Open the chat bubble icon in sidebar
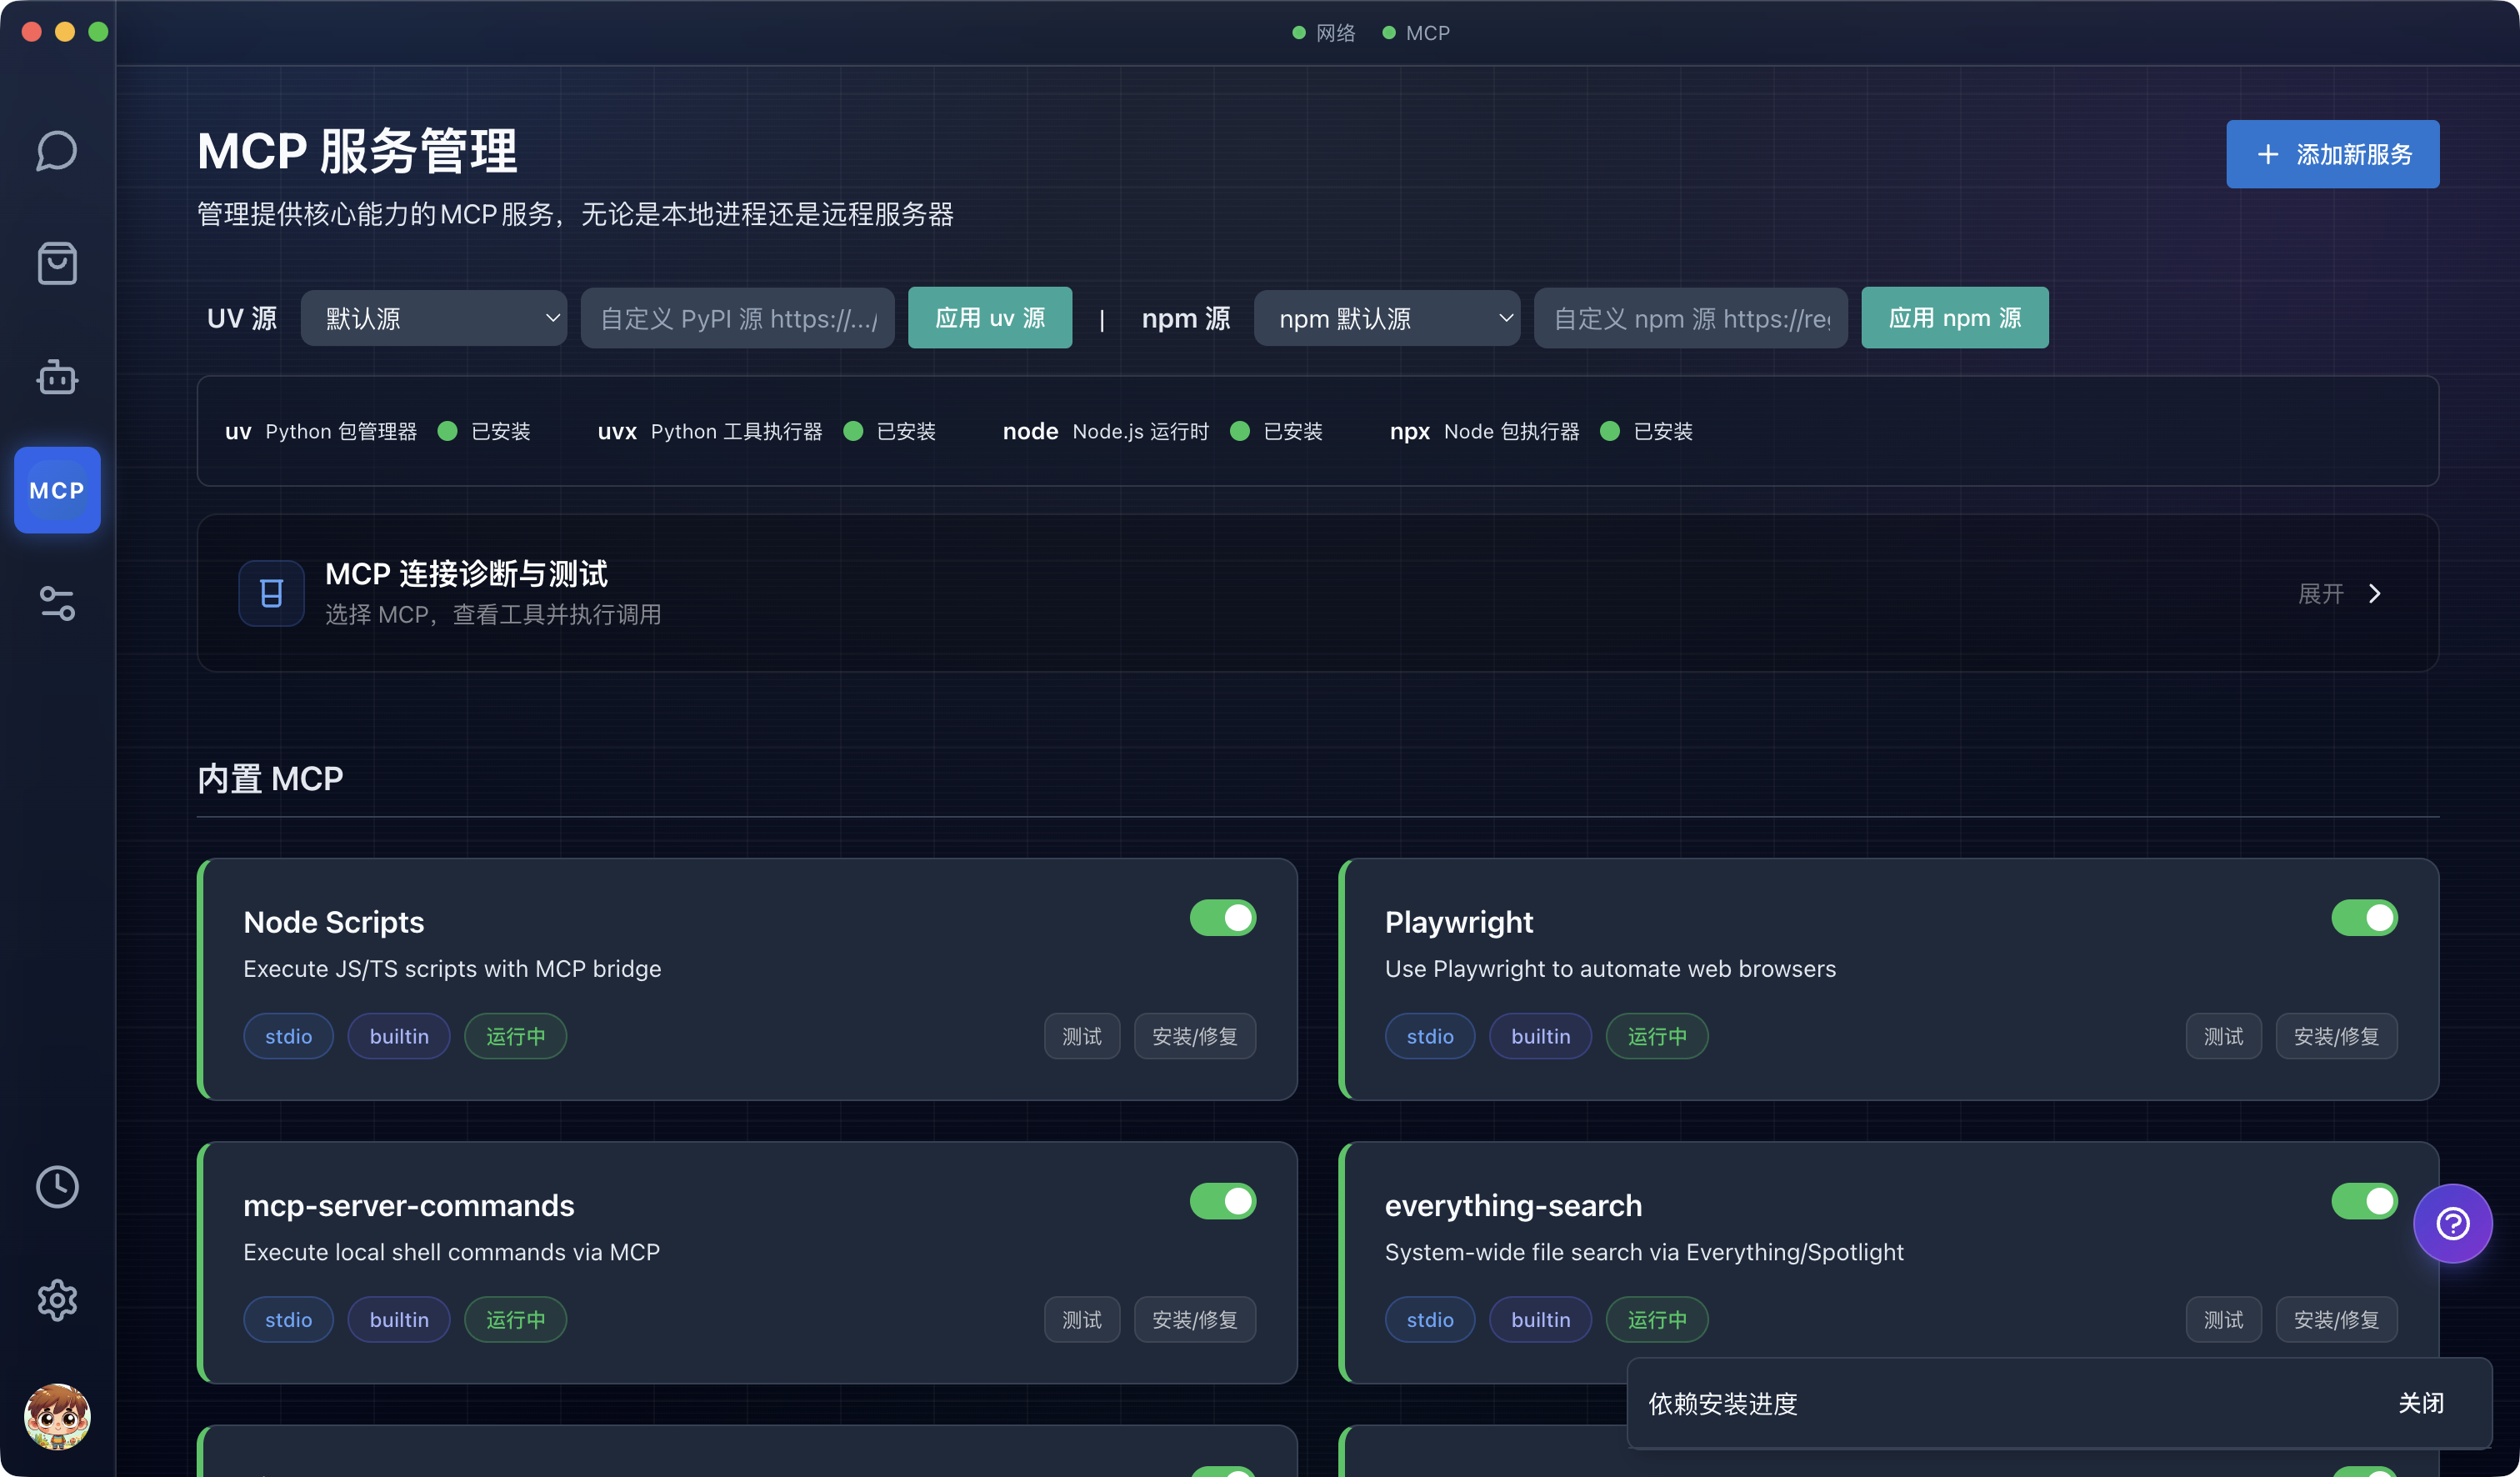Screen dimensions: 2520x1477 click(57, 151)
